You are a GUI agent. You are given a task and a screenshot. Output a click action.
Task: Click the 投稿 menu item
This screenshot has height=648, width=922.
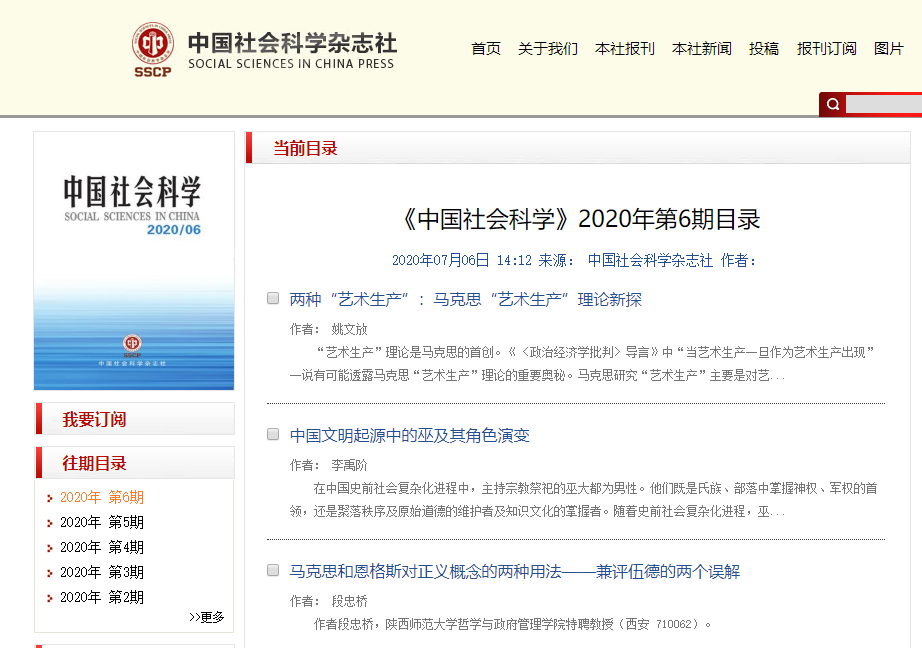pyautogui.click(x=764, y=49)
